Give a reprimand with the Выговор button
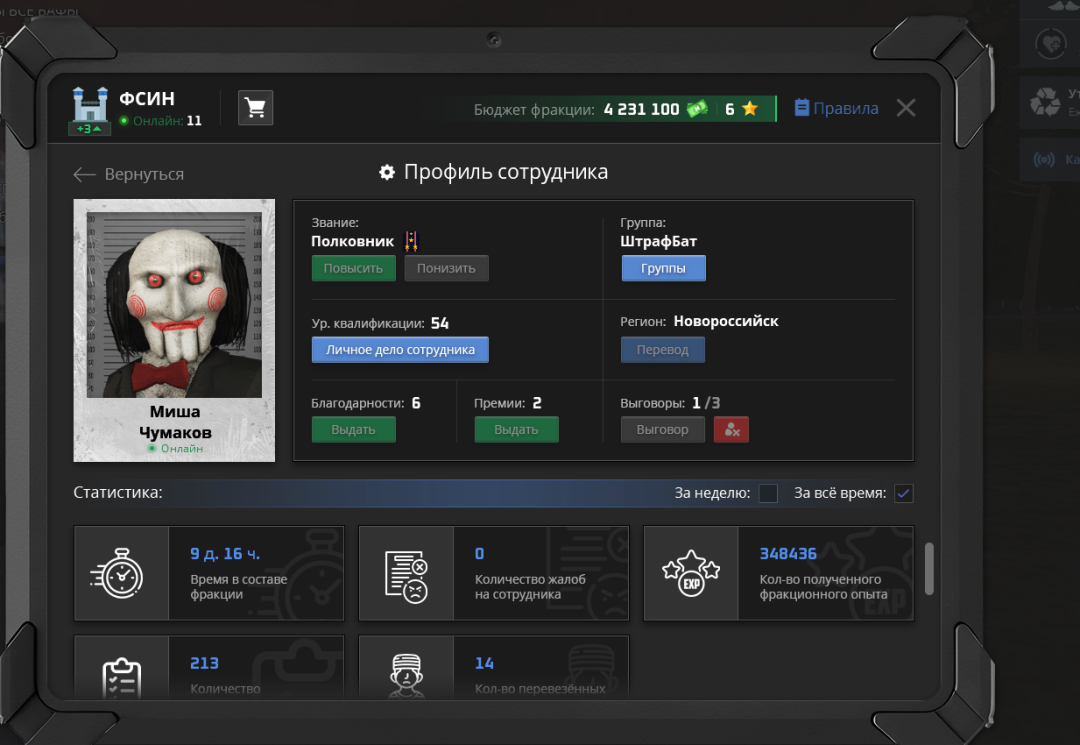 tap(663, 430)
